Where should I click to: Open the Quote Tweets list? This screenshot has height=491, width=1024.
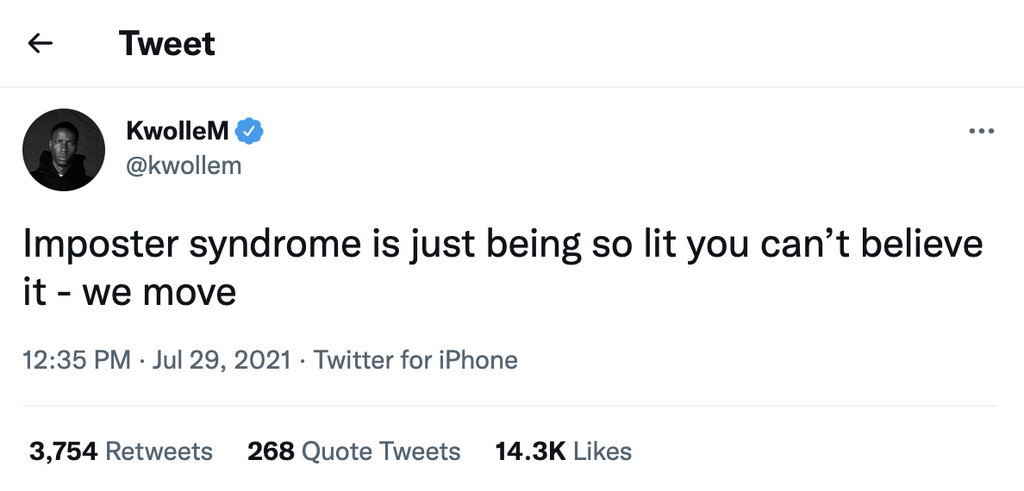tap(381, 451)
